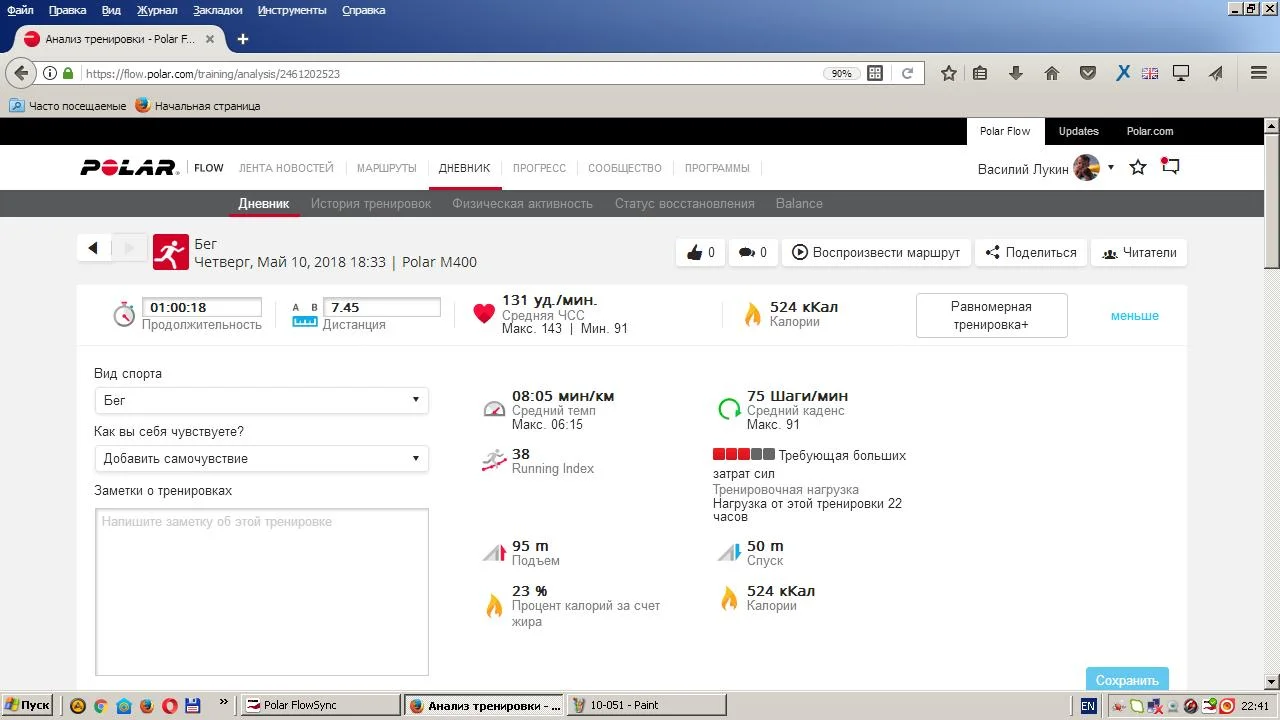Open comments speech bubble counter
Screen dimensions: 1280x720
click(x=753, y=252)
